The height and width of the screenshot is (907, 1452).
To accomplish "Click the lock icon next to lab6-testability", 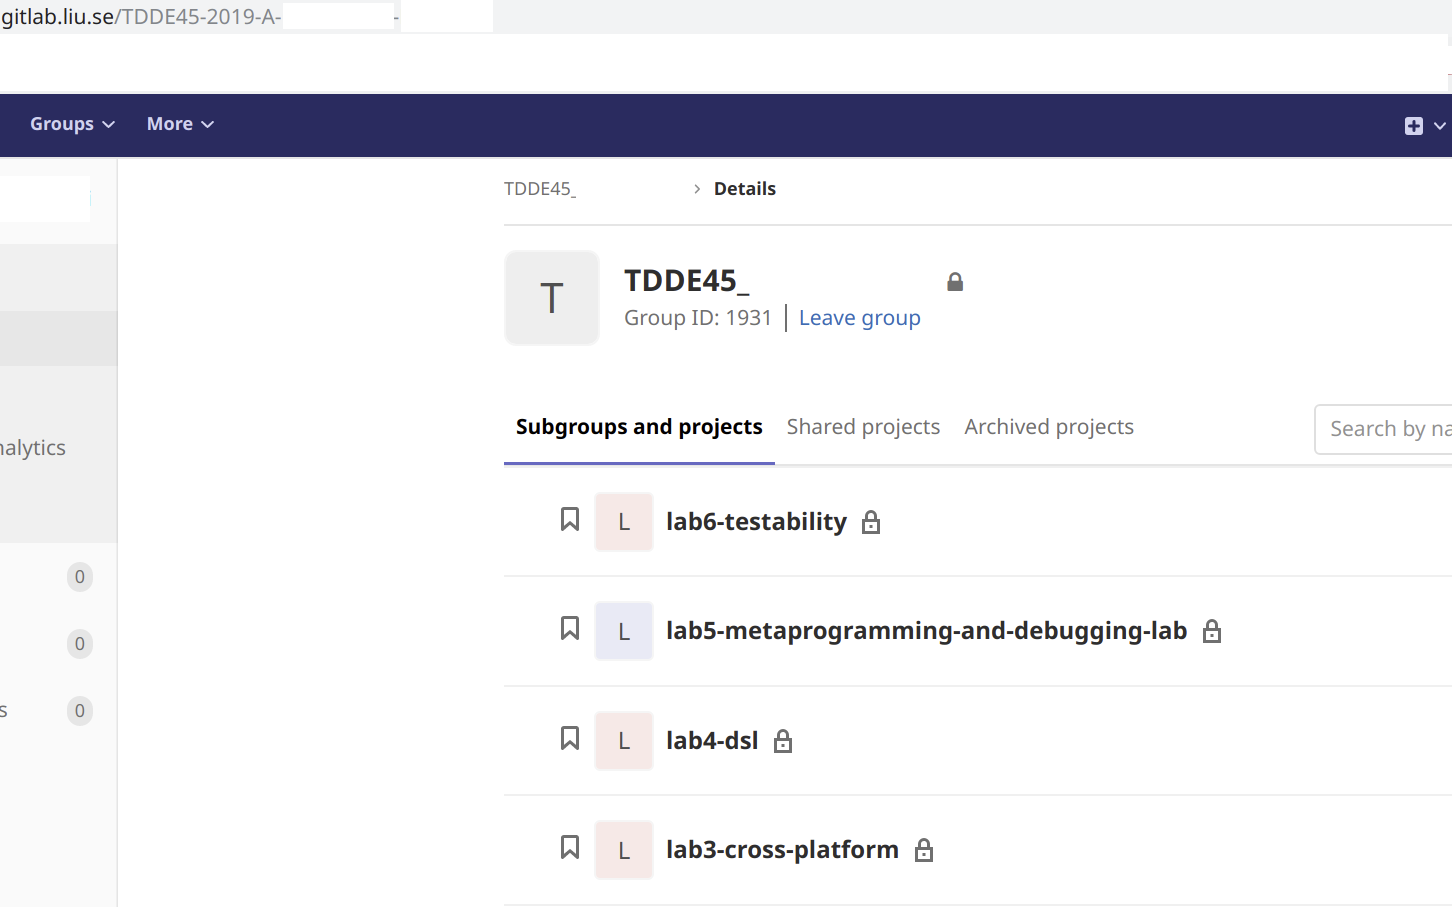I will [x=871, y=522].
